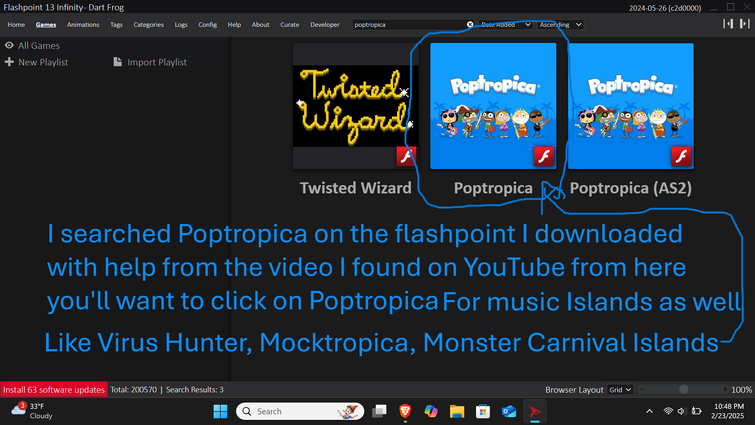This screenshot has width=755, height=425.
Task: Open Microsoft Store from the taskbar
Action: pos(483,412)
